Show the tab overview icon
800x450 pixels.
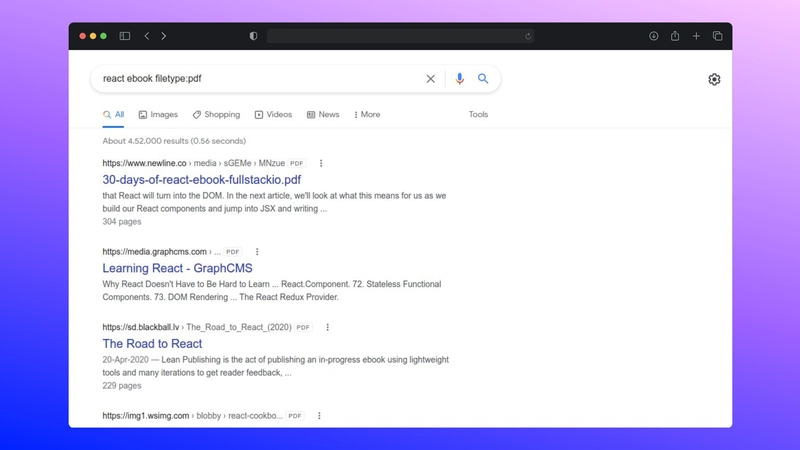point(717,36)
